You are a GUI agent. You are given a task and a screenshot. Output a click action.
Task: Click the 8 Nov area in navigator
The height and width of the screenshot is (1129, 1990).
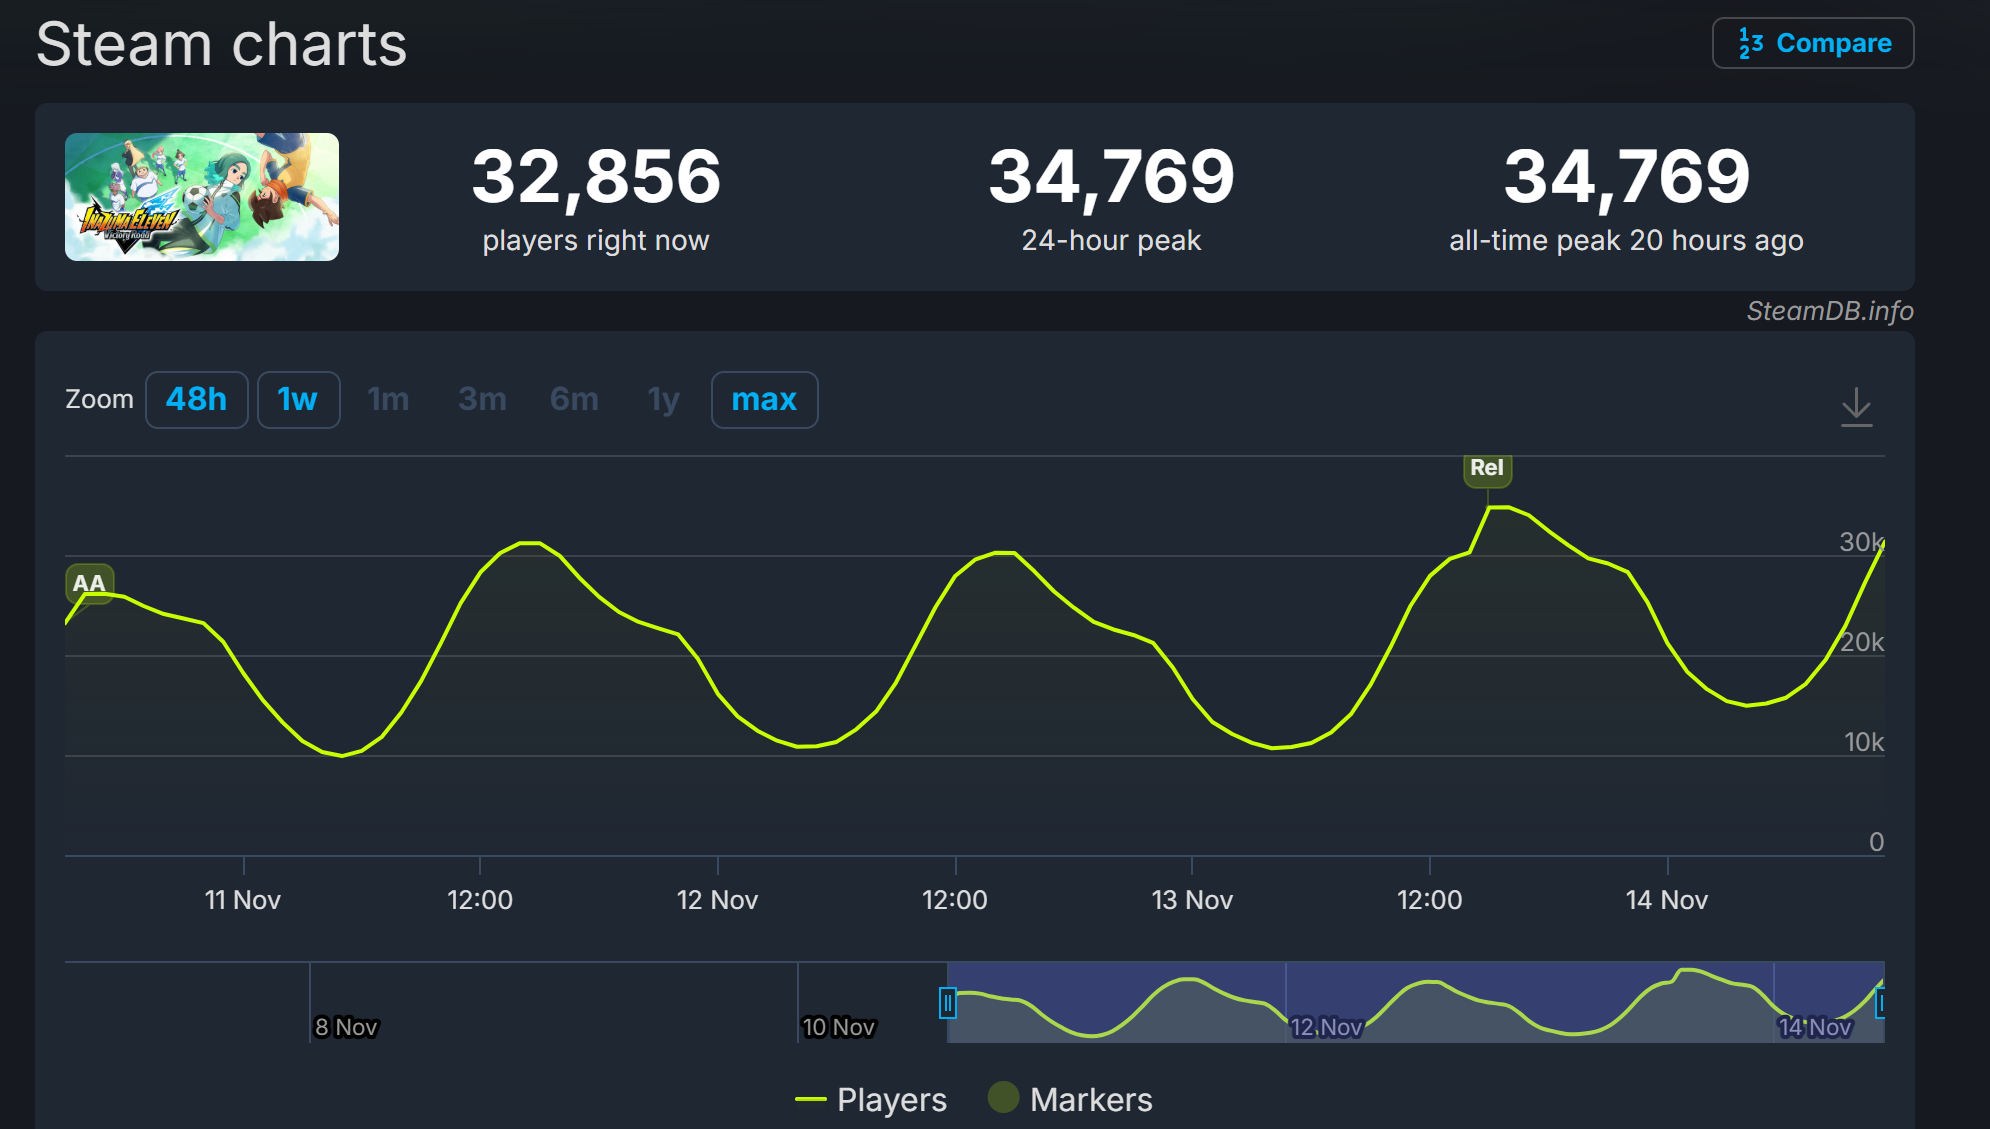[x=345, y=1026]
